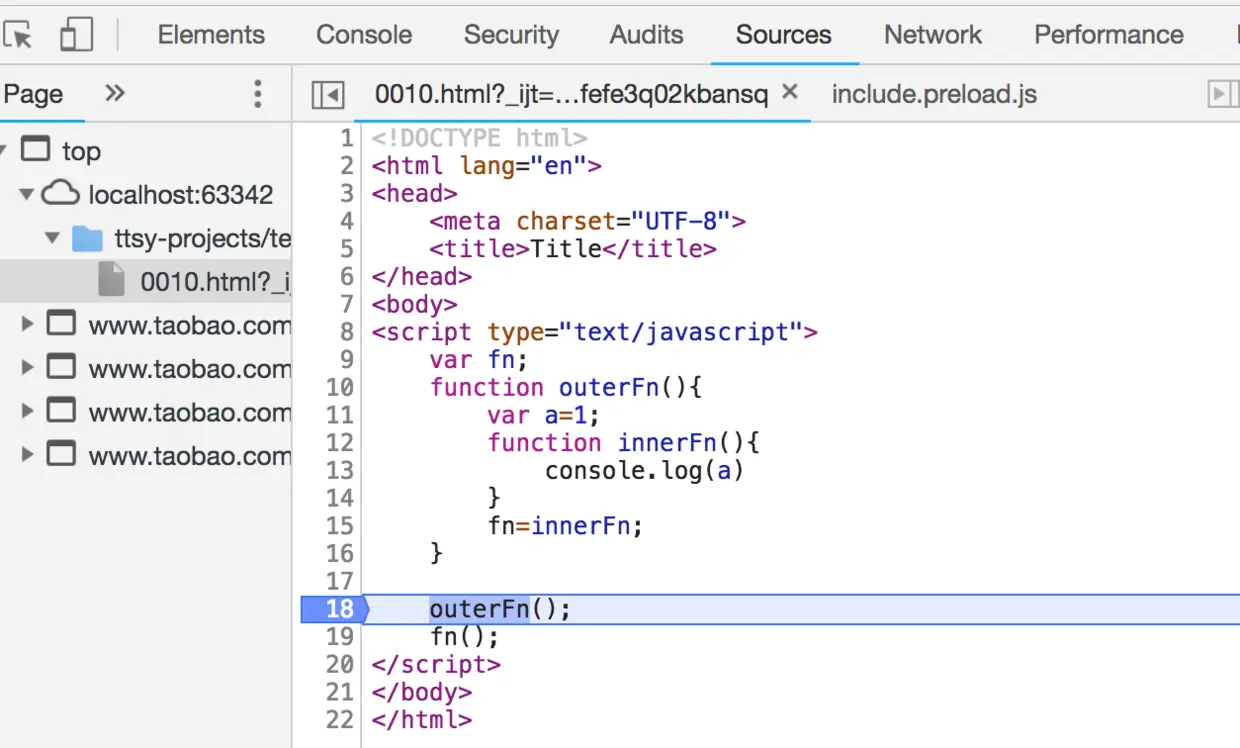The image size is (1240, 748).
Task: Click the 0010.html document icon
Action: [x=112, y=281]
